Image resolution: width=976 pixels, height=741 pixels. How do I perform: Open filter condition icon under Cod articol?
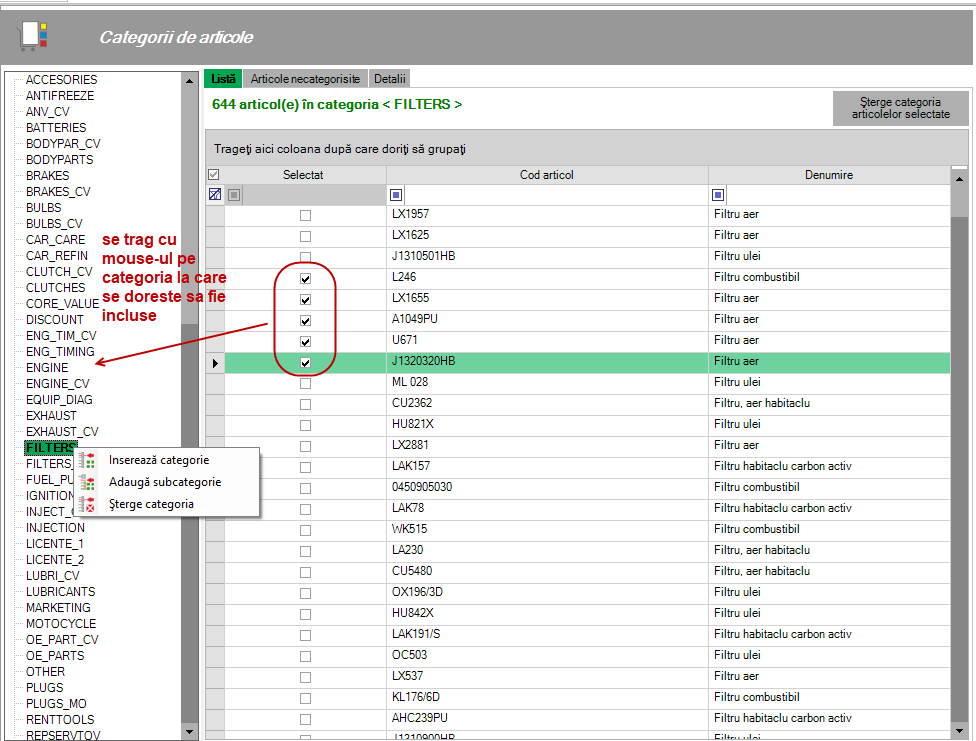(397, 195)
